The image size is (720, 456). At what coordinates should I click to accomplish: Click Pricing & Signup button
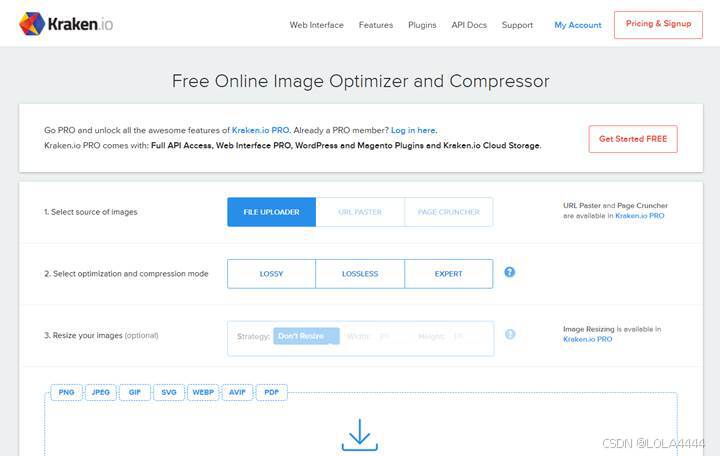pyautogui.click(x=658, y=25)
